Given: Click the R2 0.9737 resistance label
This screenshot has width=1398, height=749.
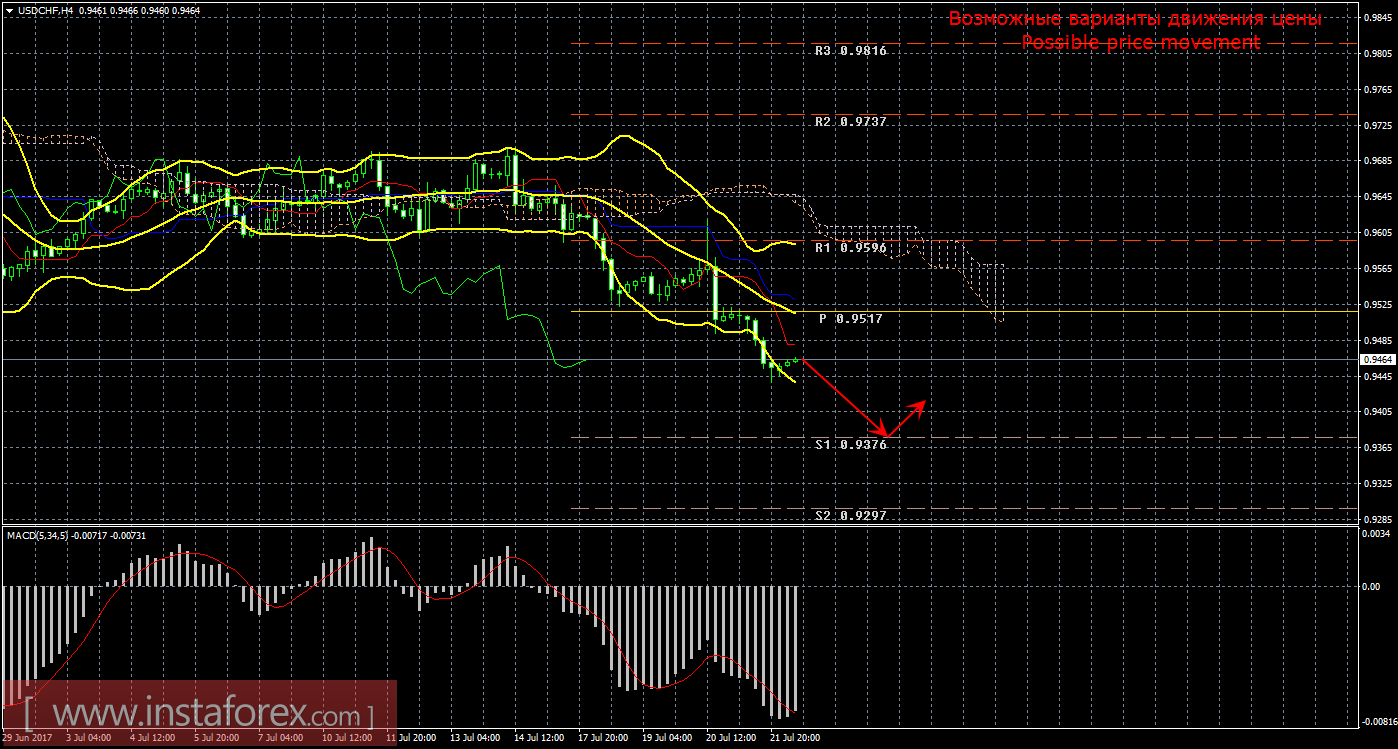Looking at the screenshot, I should click(x=850, y=121).
